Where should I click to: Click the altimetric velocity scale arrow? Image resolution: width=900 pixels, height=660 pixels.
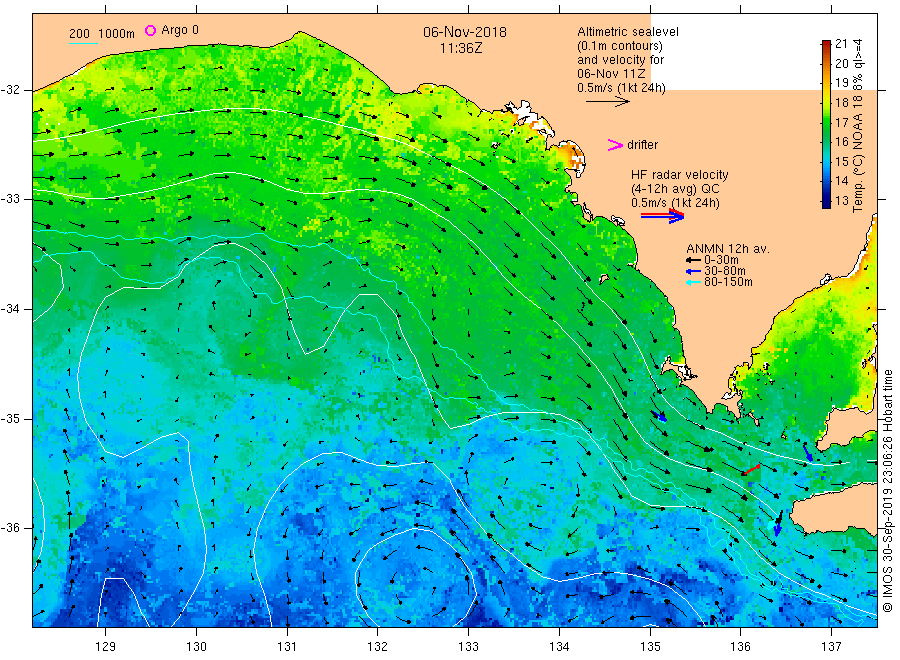[607, 102]
